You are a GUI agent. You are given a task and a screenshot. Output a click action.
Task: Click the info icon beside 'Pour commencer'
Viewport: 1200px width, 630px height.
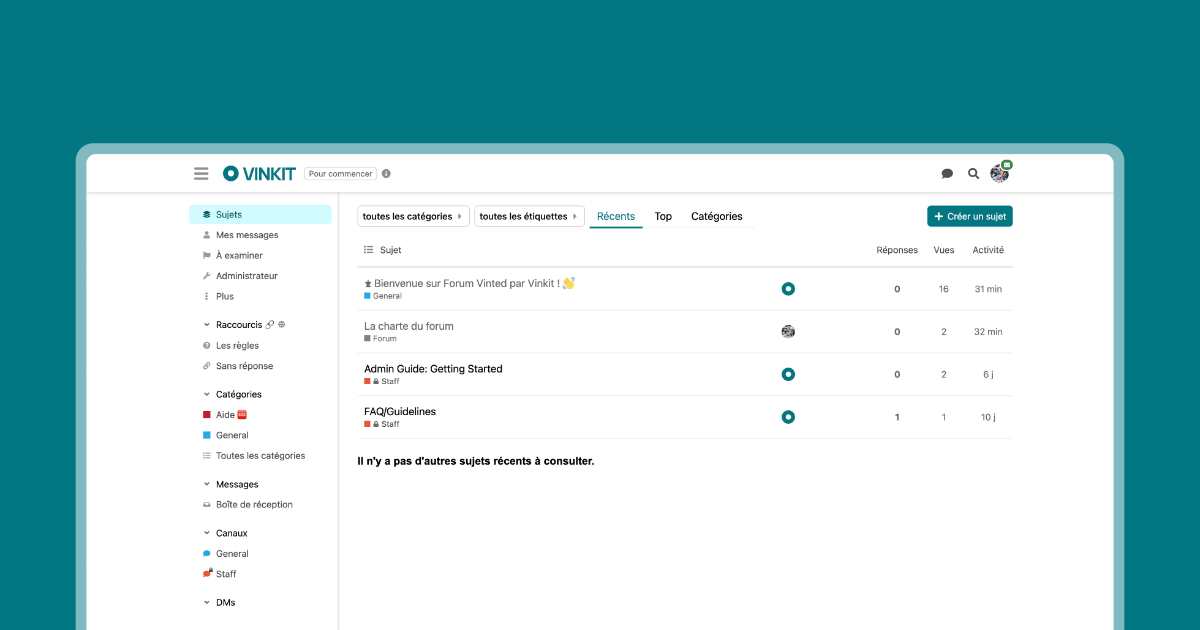(x=386, y=174)
